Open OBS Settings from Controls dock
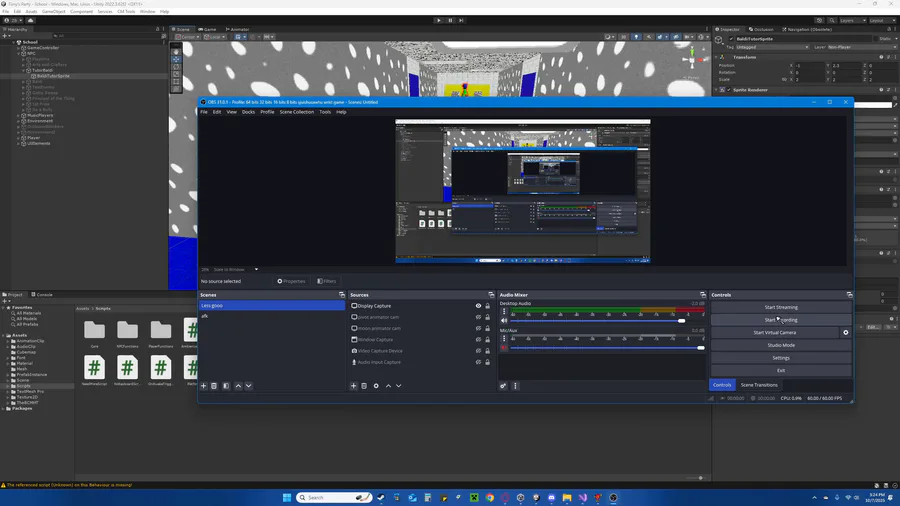Screen dimensions: 900x506 (781, 357)
